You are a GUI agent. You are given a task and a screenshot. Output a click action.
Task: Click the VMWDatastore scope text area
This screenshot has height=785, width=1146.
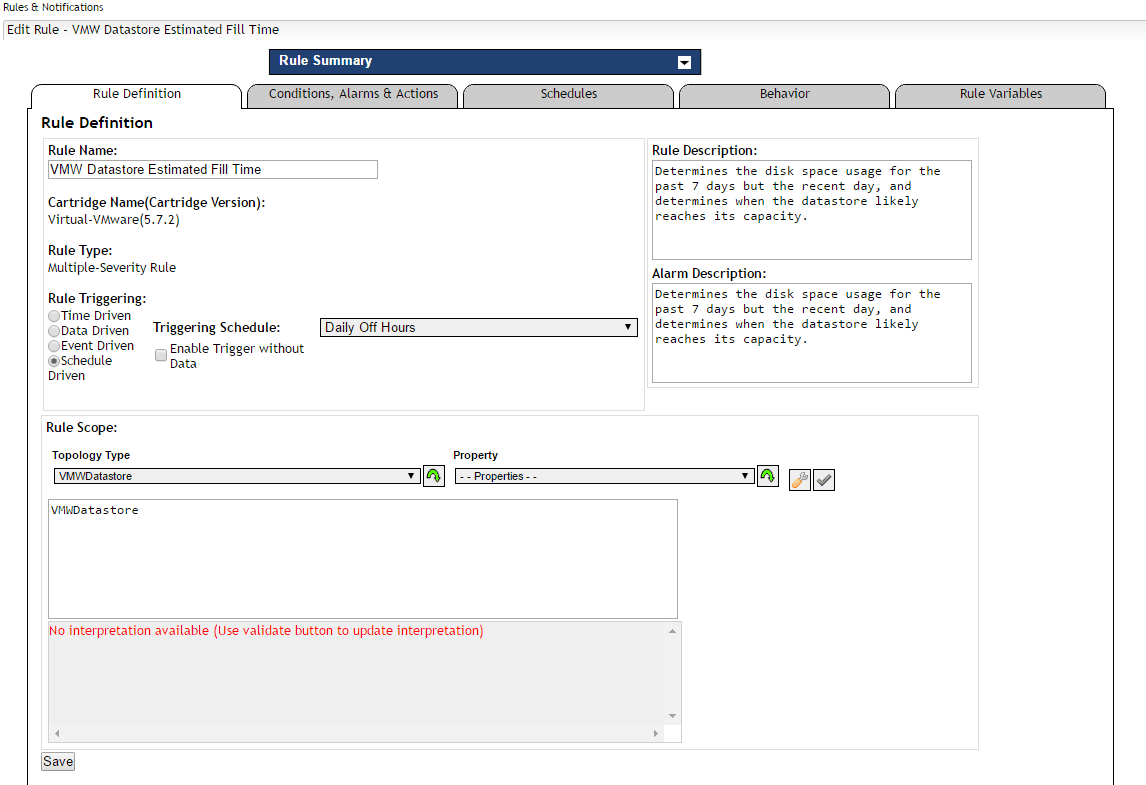pyautogui.click(x=363, y=559)
